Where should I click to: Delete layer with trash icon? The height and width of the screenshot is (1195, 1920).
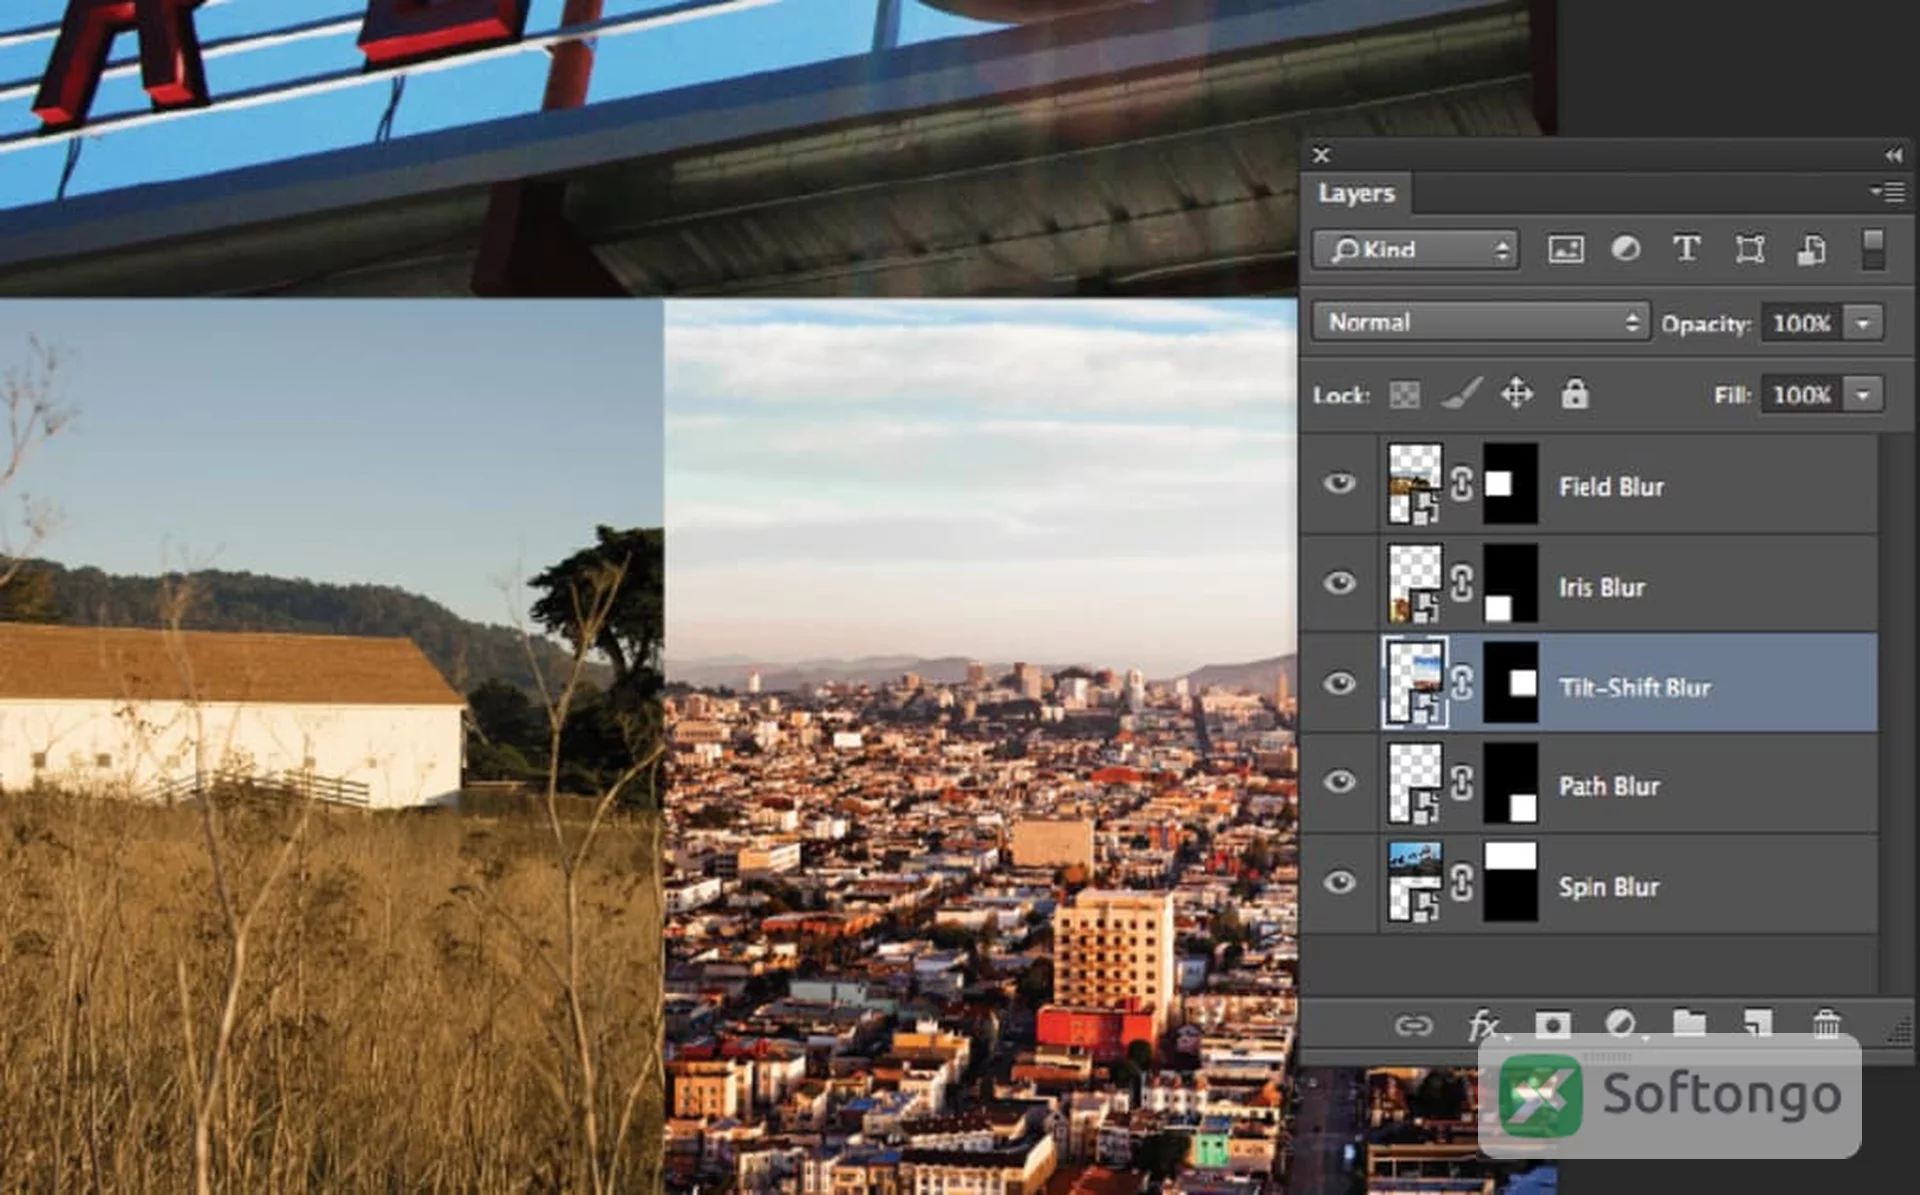coord(1826,1023)
